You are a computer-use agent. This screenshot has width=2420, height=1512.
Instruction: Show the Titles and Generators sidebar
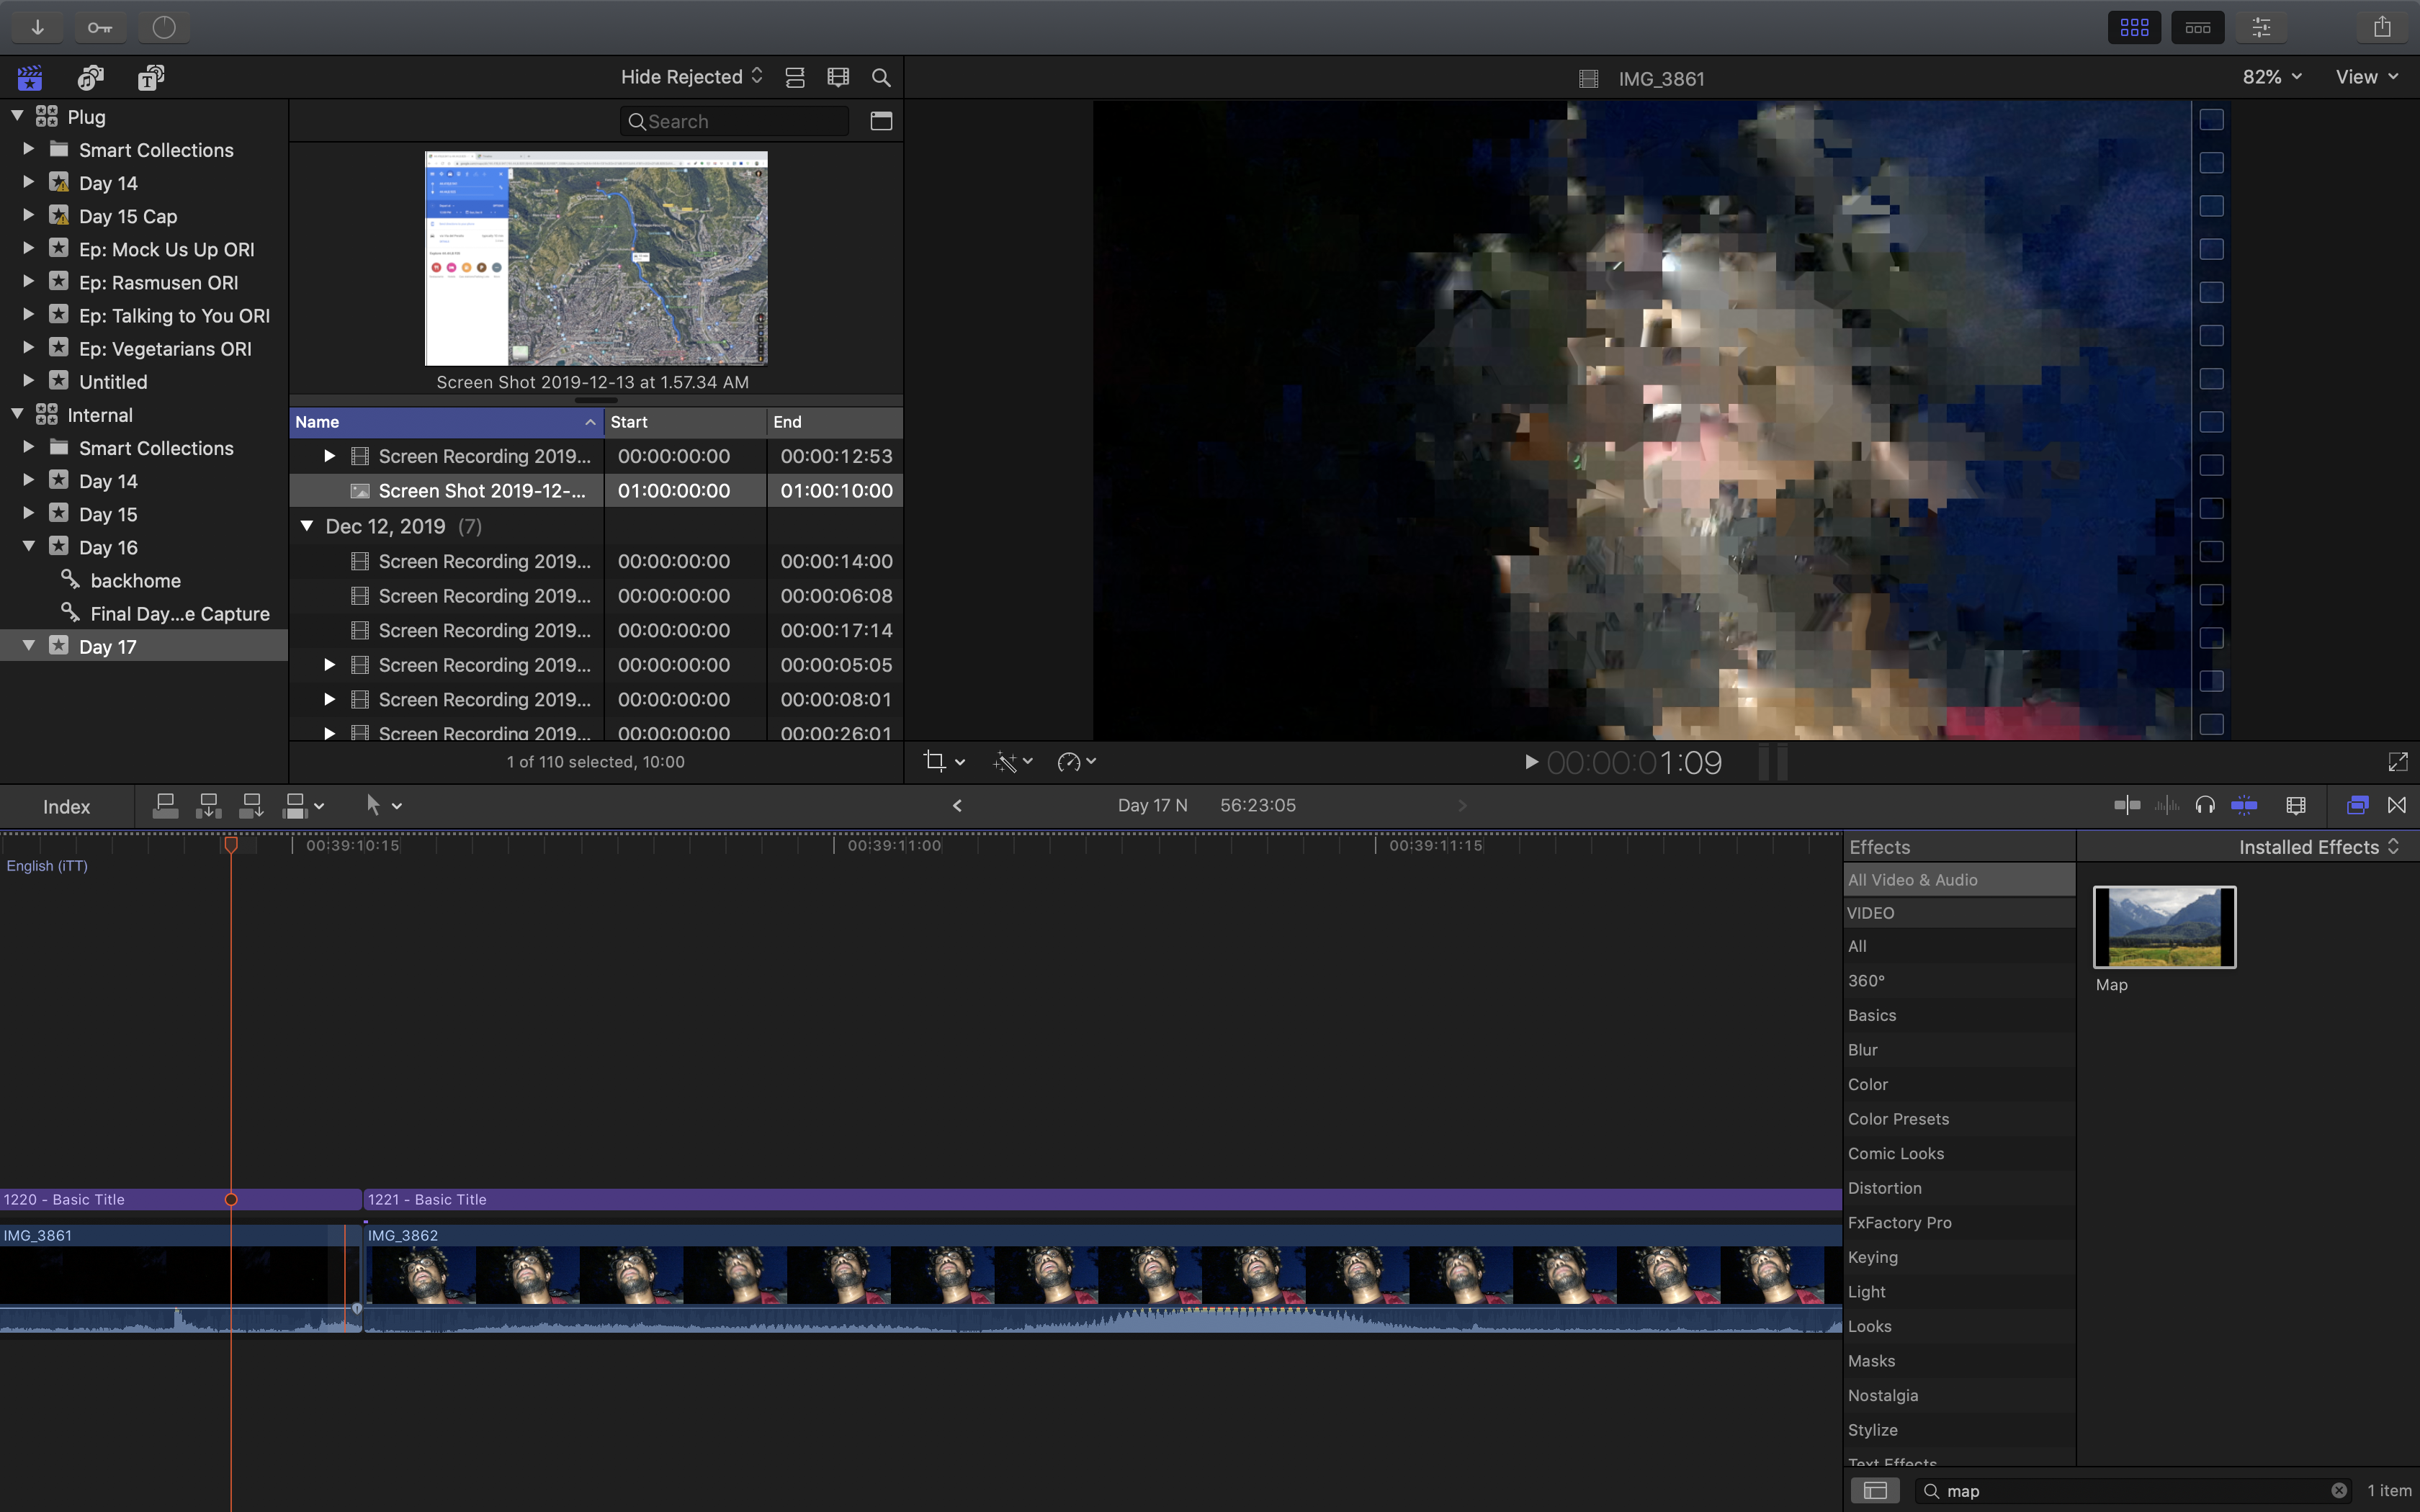click(151, 78)
